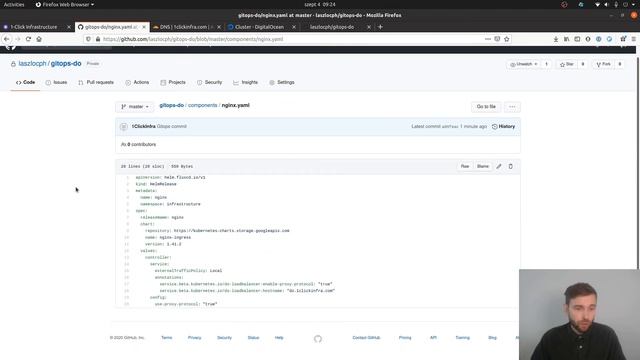Click the browser forward arrow
Screen dimensions: 640x360
click(18, 39)
